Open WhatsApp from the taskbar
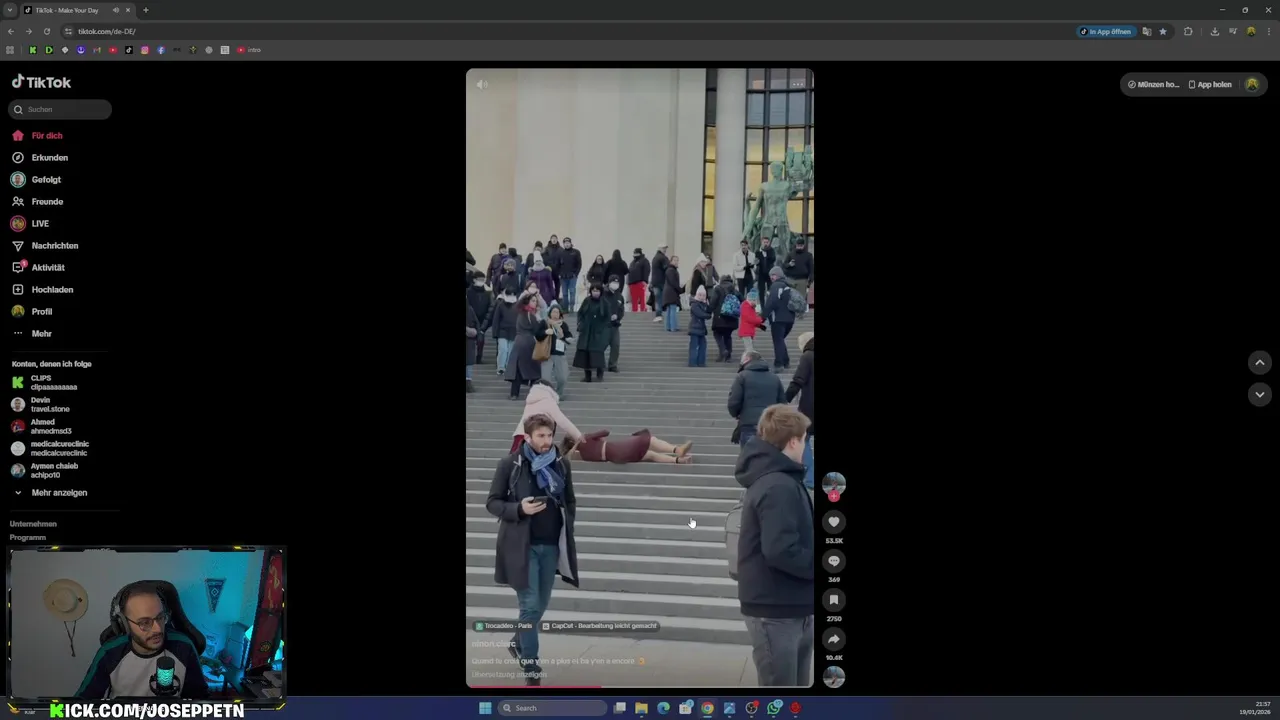The image size is (1280, 720). [774, 708]
